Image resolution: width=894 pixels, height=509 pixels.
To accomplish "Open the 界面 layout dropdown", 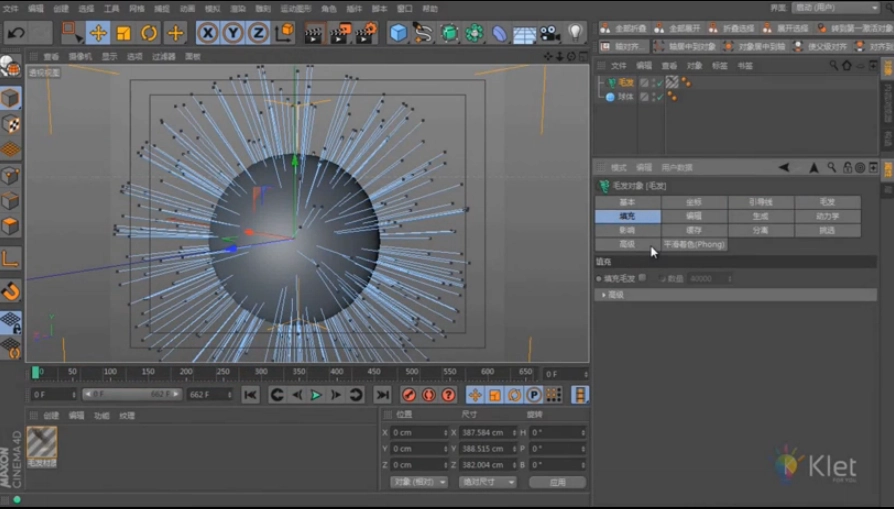I will 838,8.
